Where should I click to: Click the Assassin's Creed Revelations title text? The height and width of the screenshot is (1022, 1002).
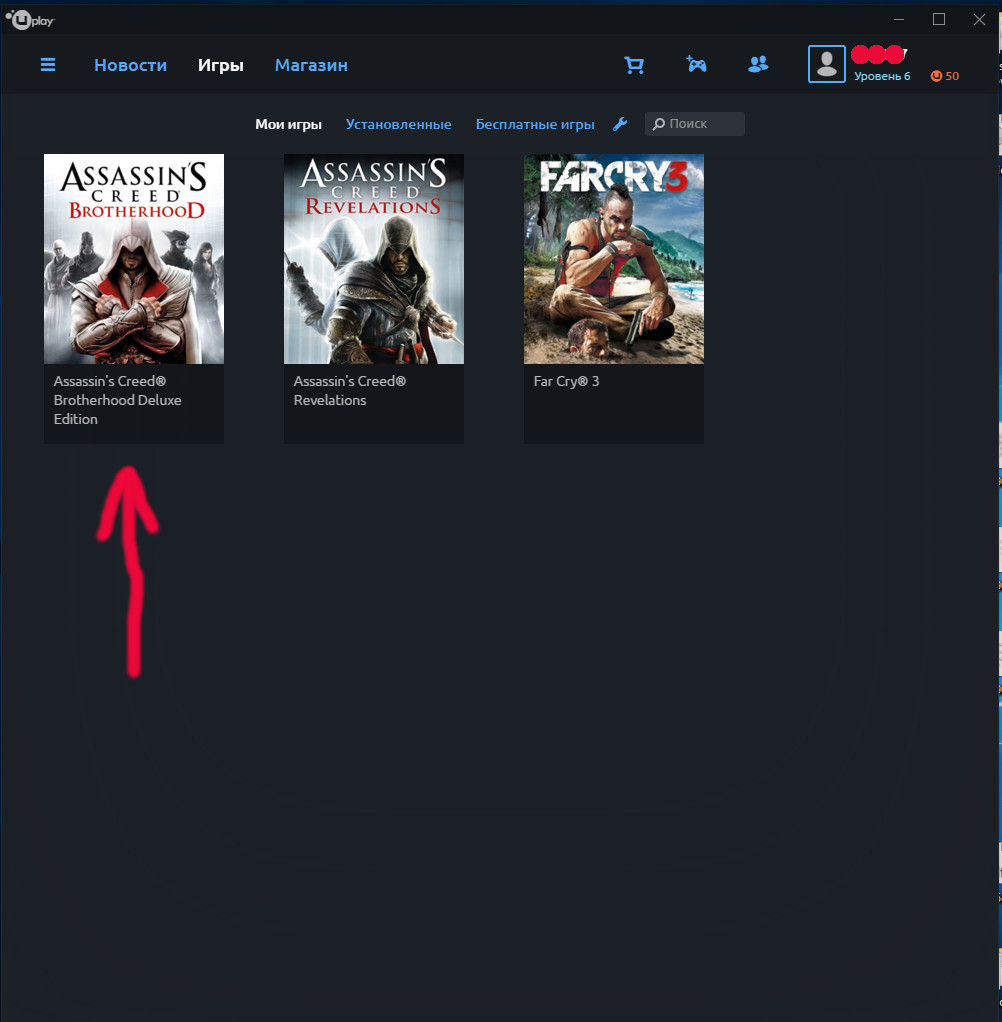349,390
